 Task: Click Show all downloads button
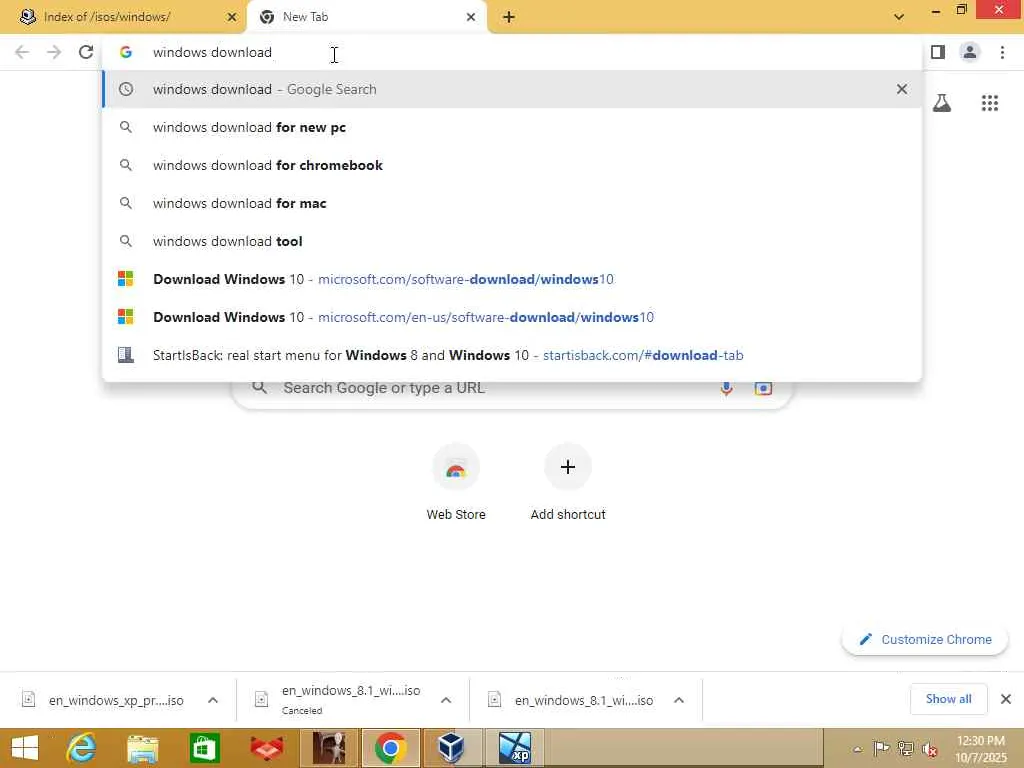(948, 699)
